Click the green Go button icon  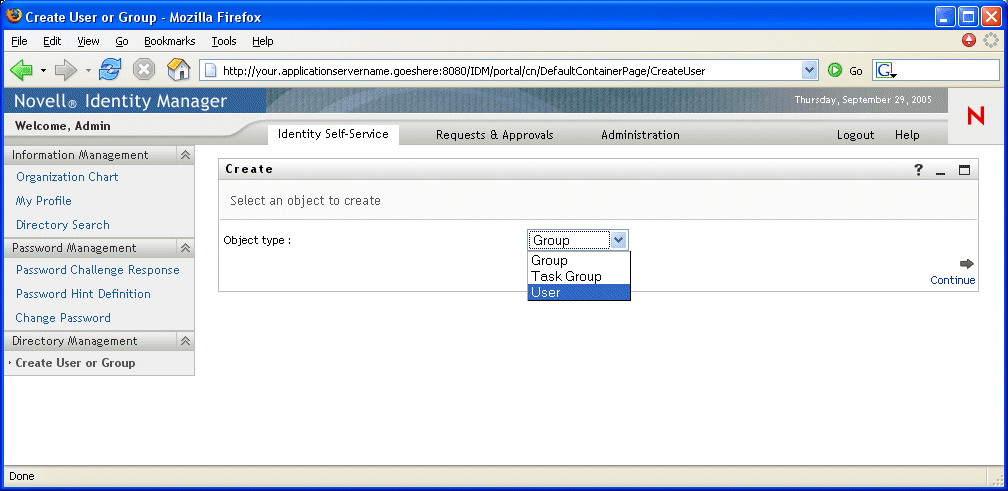point(834,71)
